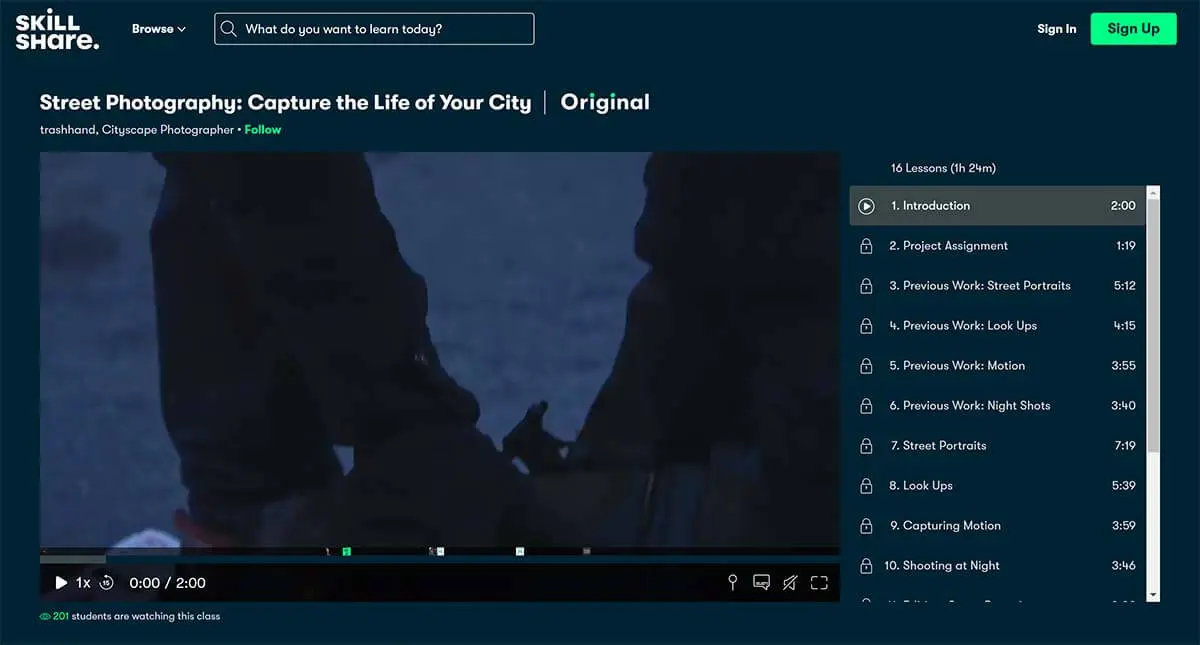
Task: Click the green Sign Up button
Action: point(1133,29)
